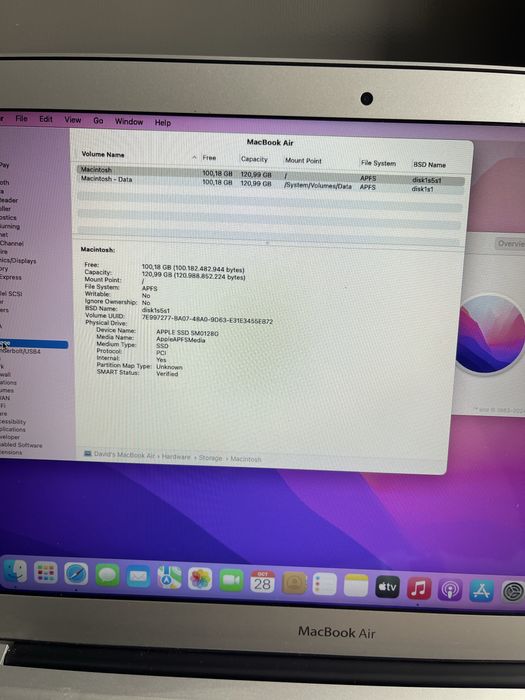Open the View menu
525x700 pixels.
(x=73, y=120)
